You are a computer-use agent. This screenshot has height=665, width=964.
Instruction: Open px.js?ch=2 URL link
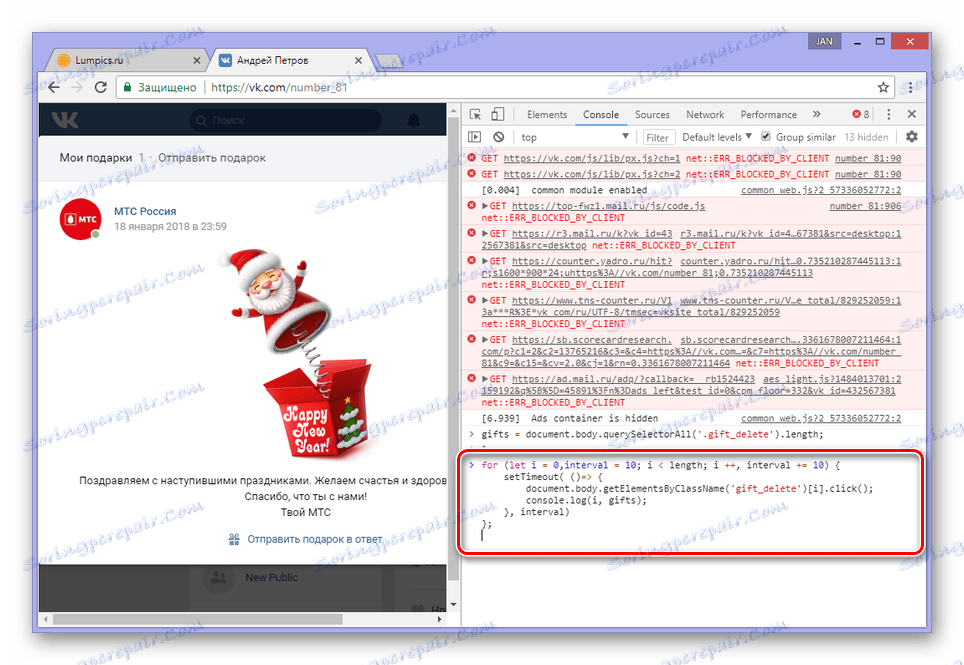(x=592, y=174)
